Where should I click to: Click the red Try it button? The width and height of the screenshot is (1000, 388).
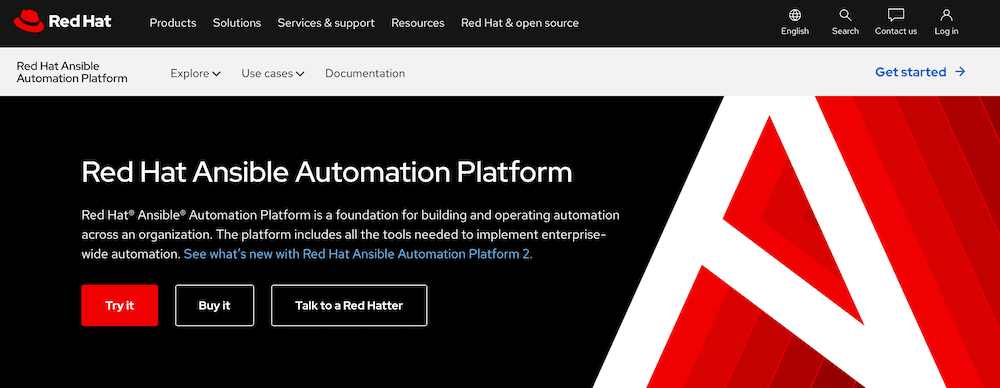(x=120, y=306)
